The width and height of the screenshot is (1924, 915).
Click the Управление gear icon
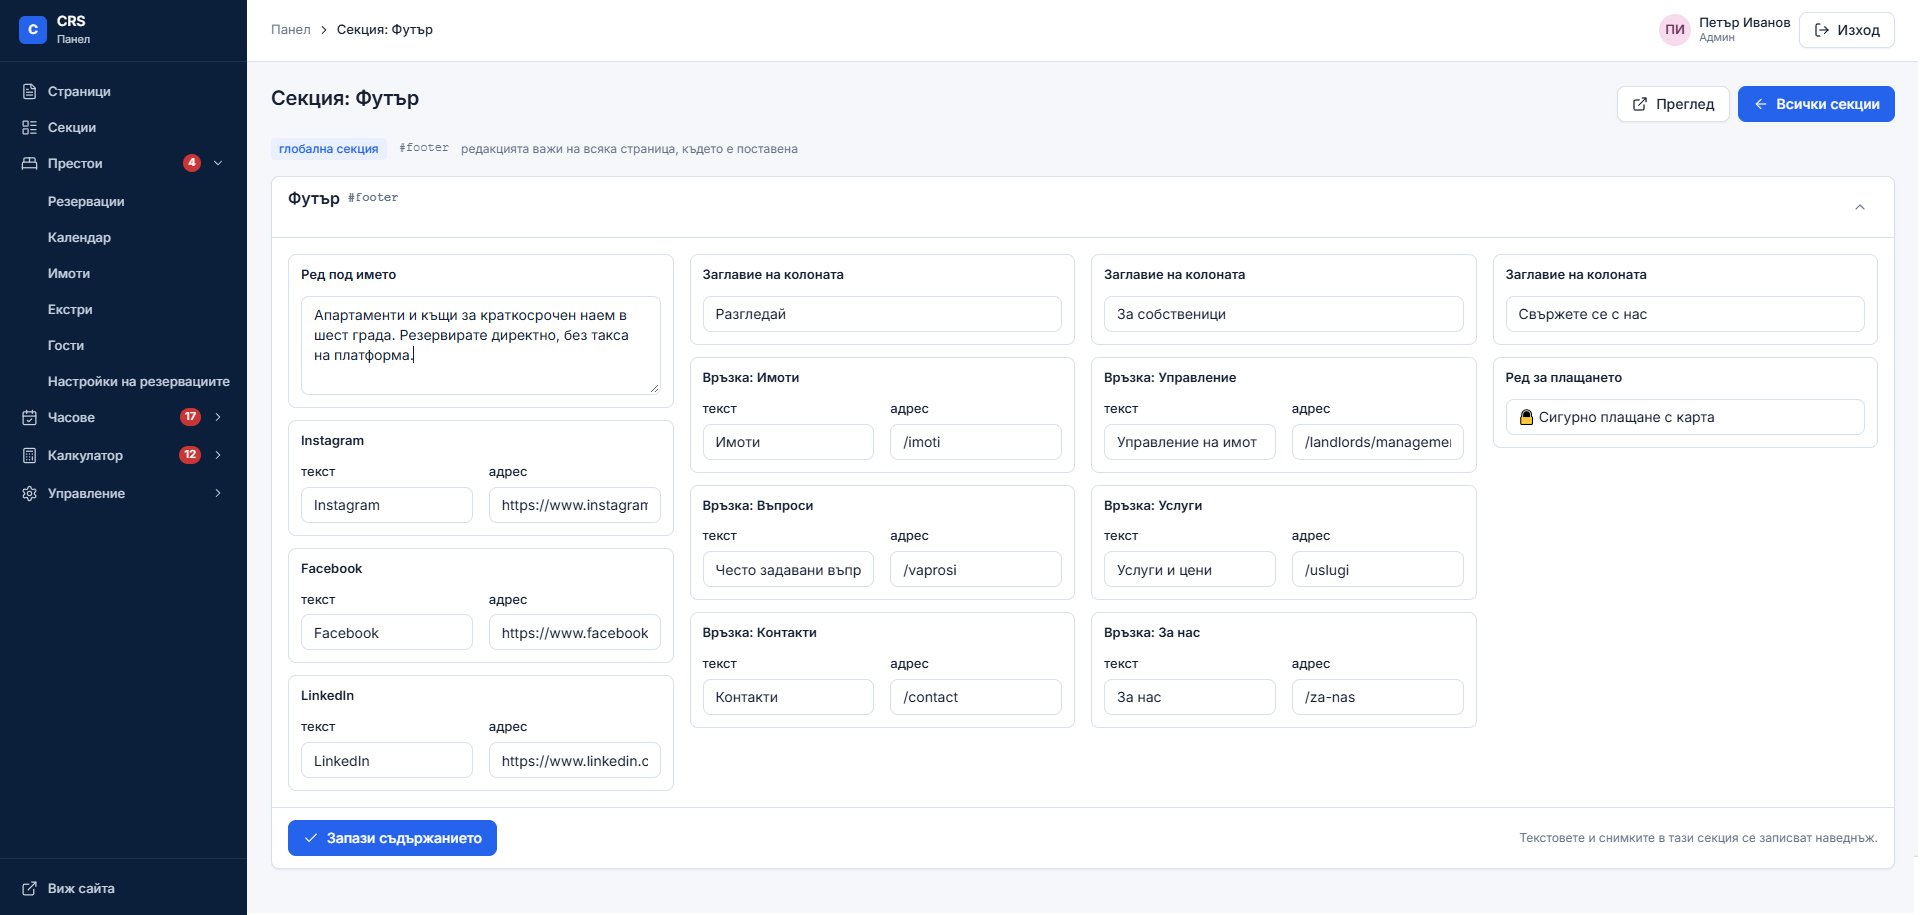click(x=30, y=493)
